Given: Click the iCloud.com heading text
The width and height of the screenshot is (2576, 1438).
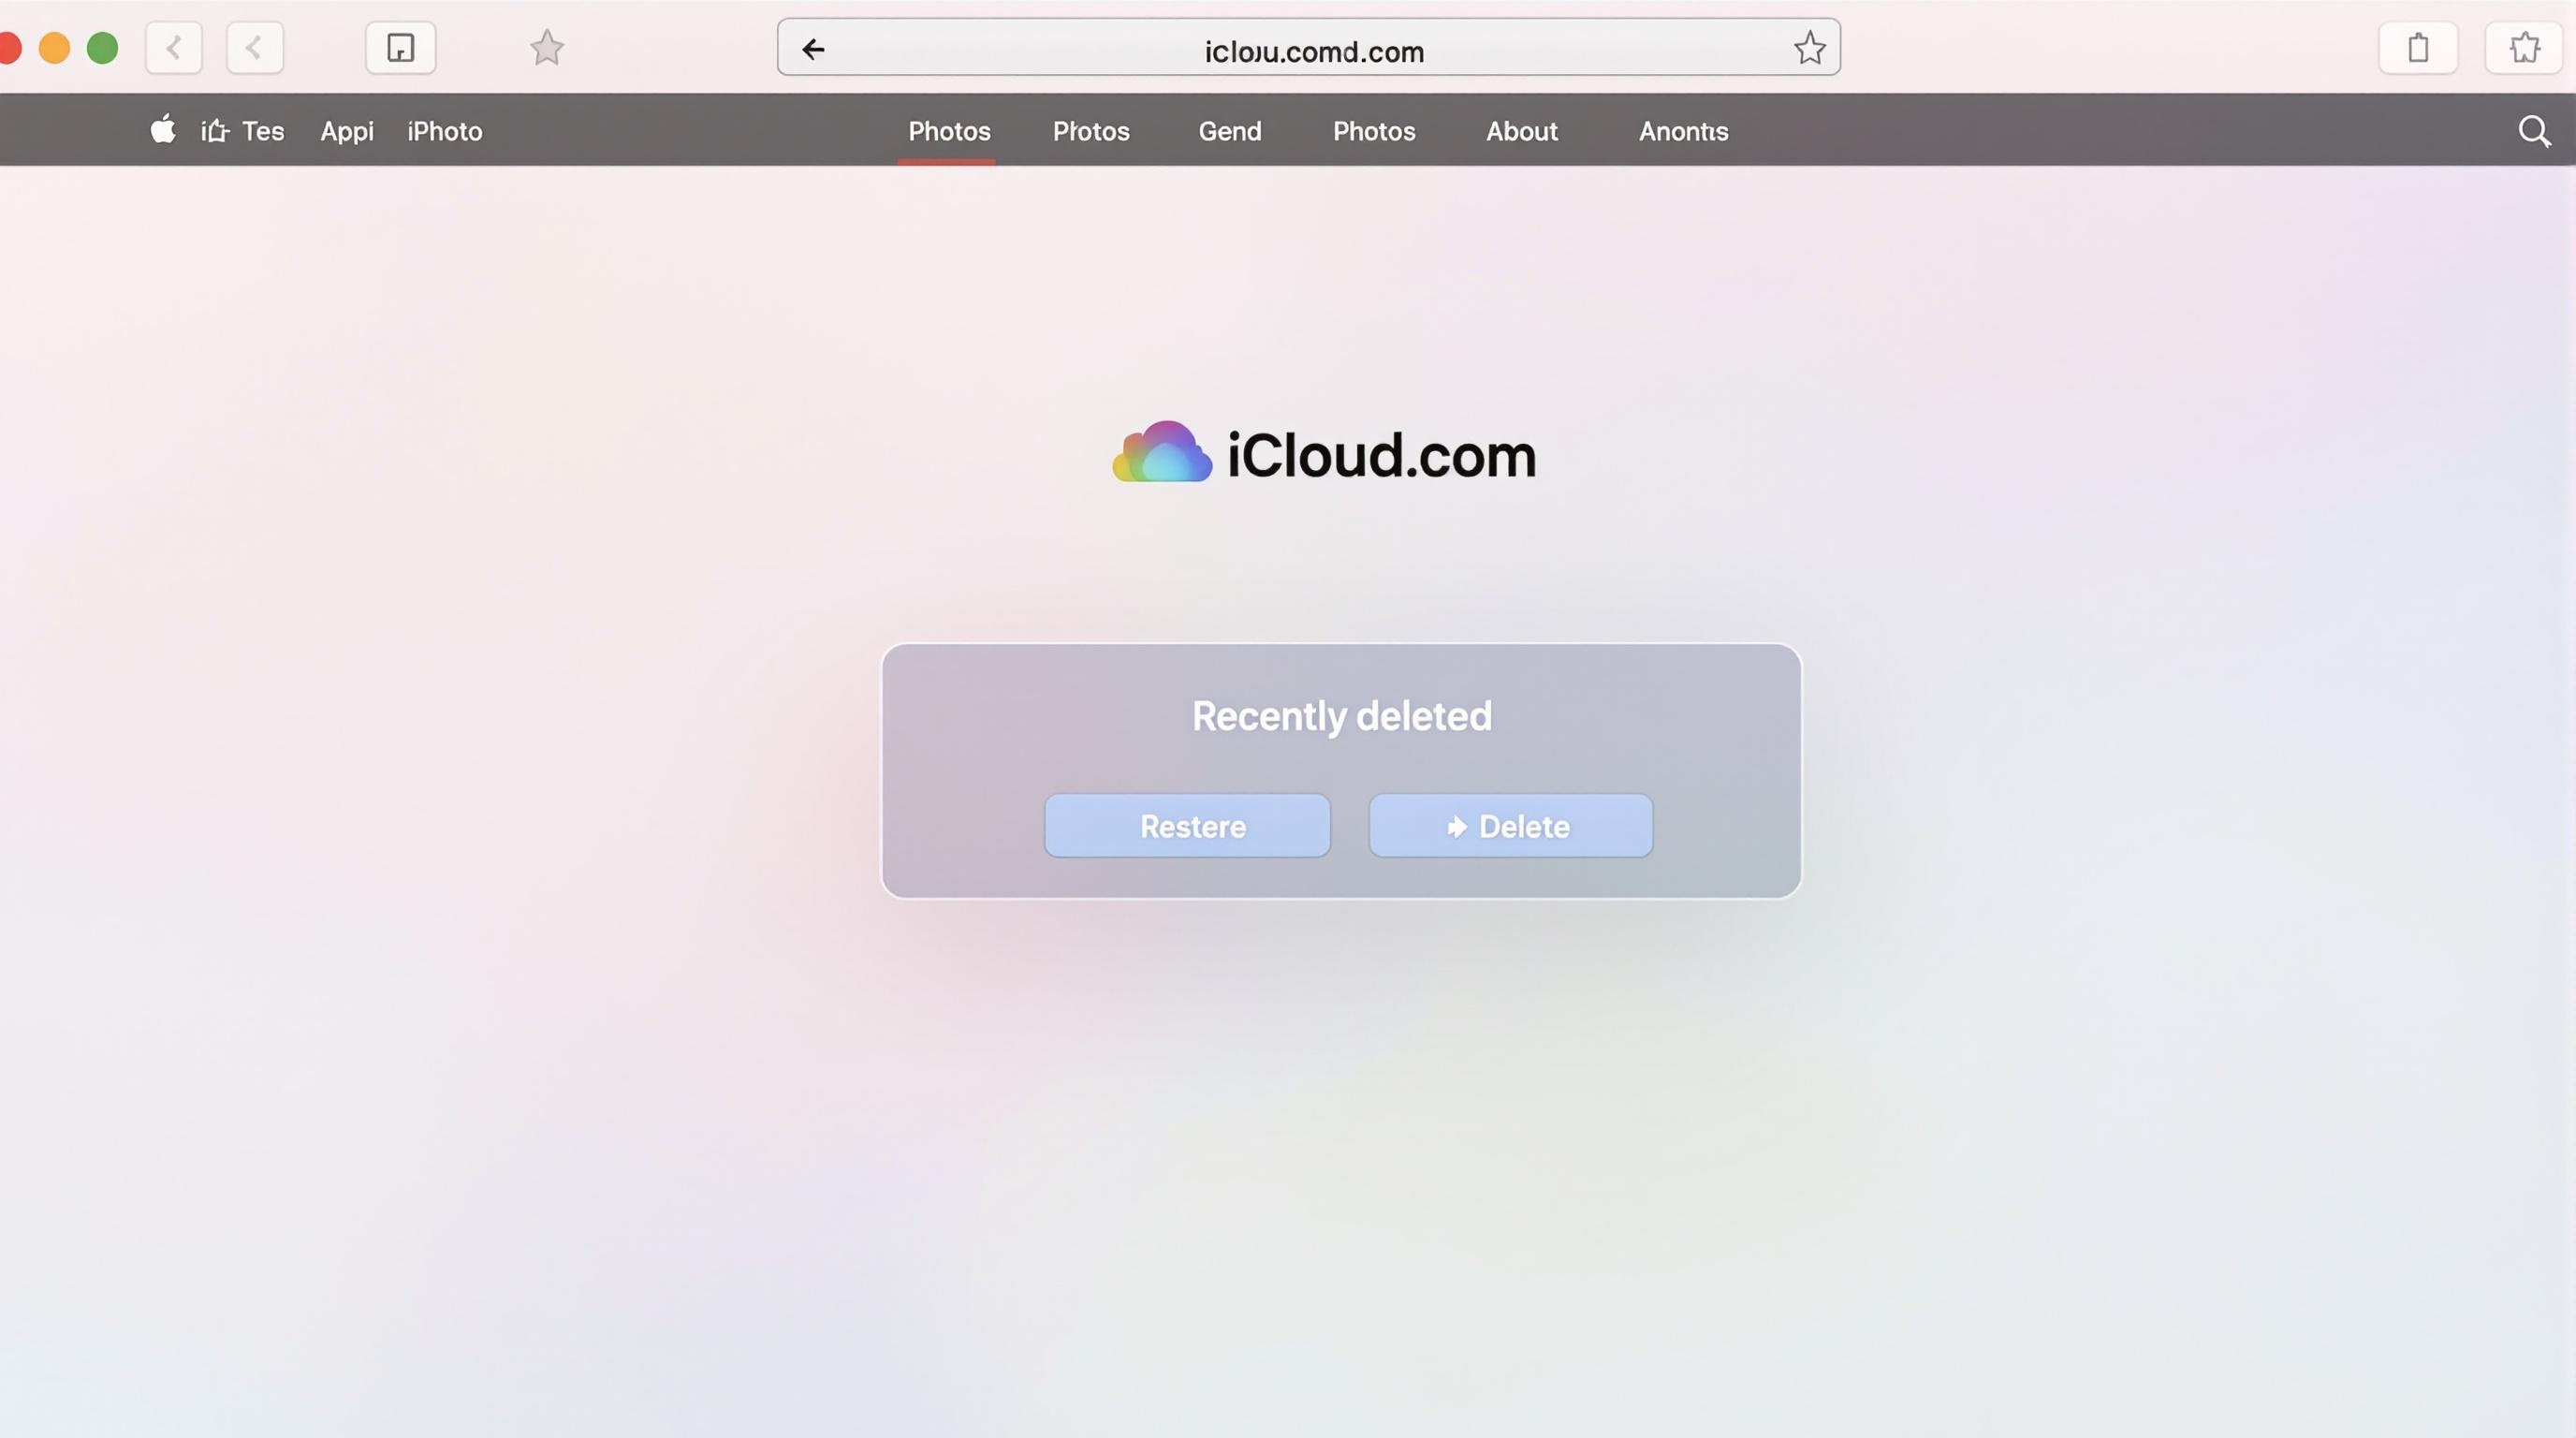Looking at the screenshot, I should (x=1381, y=455).
